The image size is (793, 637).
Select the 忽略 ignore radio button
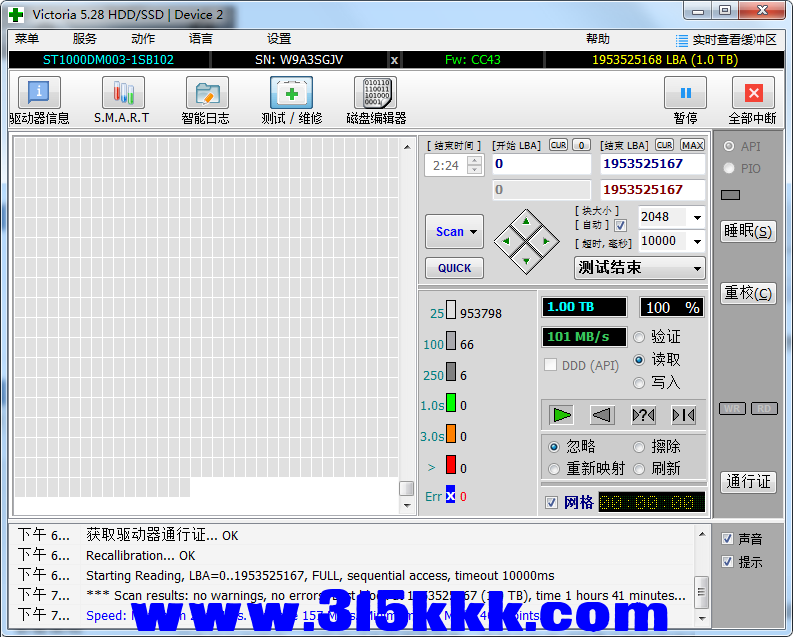coord(554,446)
